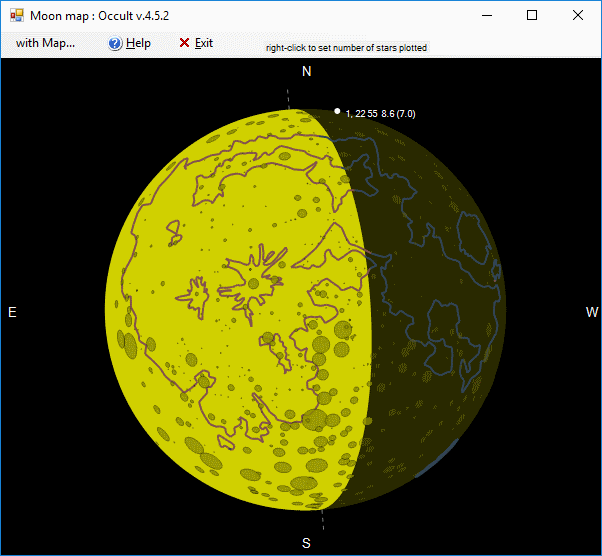Screen dimensions: 602x556
Task: Open the 'with Map...' menu
Action: tap(45, 43)
